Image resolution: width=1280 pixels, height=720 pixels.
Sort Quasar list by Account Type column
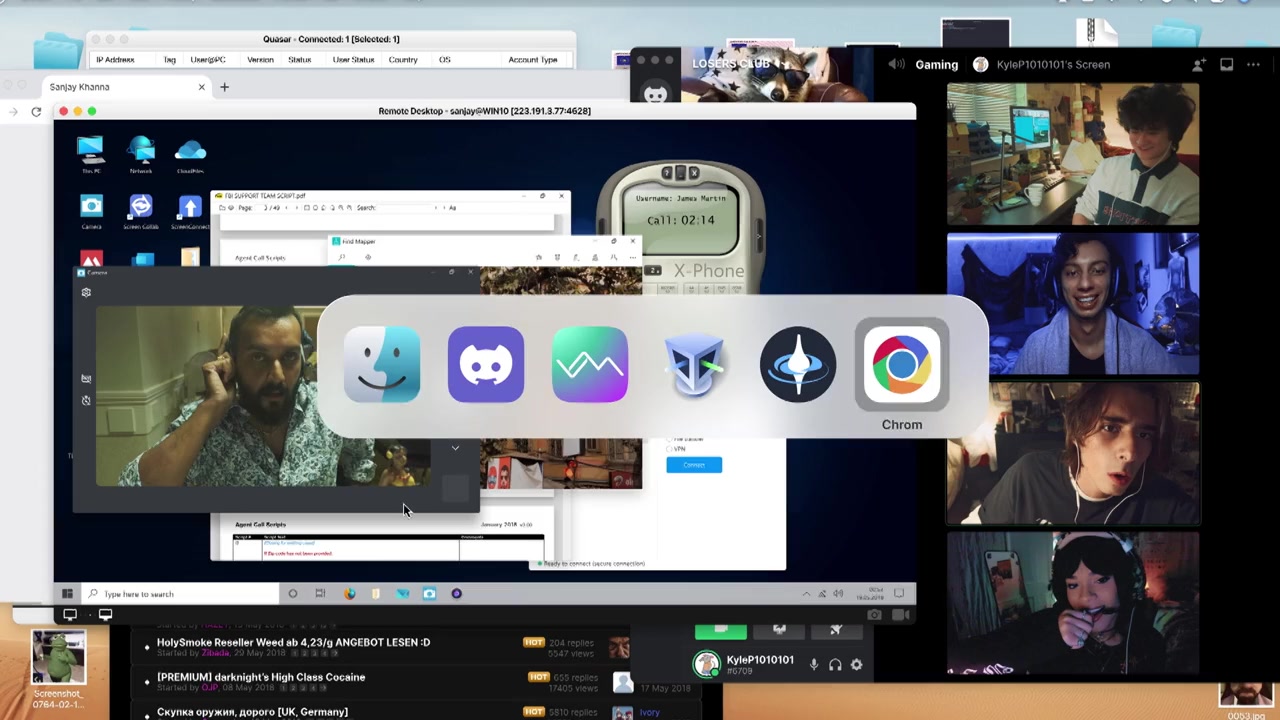(532, 60)
